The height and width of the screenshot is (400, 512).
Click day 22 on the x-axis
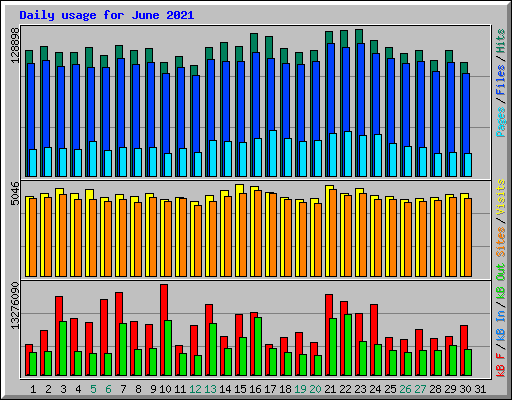(x=345, y=389)
